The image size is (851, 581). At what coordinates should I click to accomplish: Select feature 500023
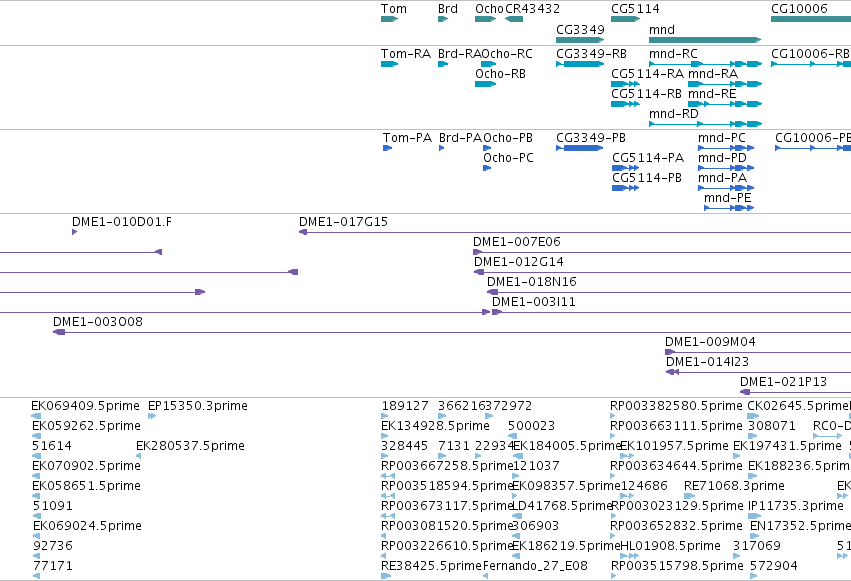[x=513, y=436]
